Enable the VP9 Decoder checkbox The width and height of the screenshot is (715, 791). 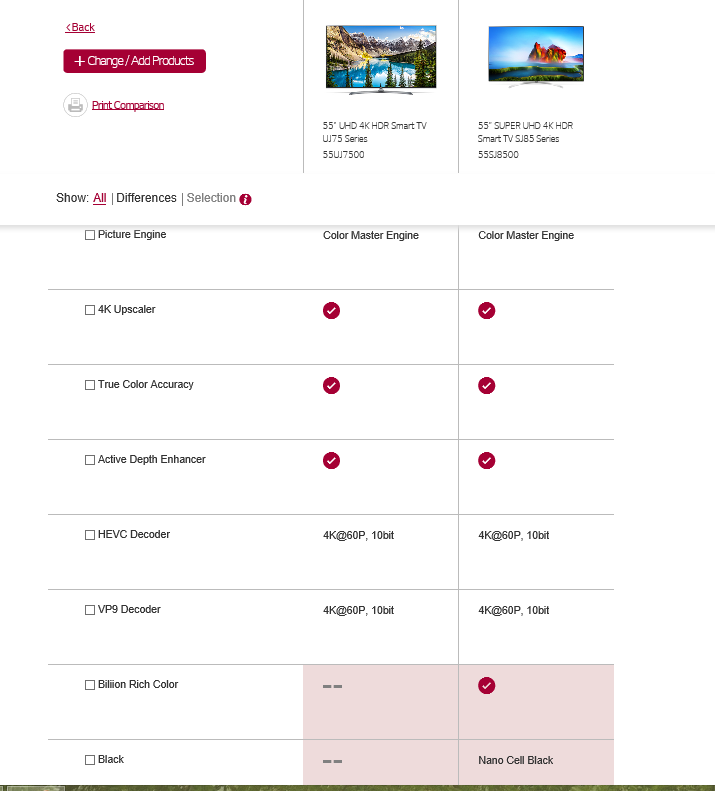(90, 610)
